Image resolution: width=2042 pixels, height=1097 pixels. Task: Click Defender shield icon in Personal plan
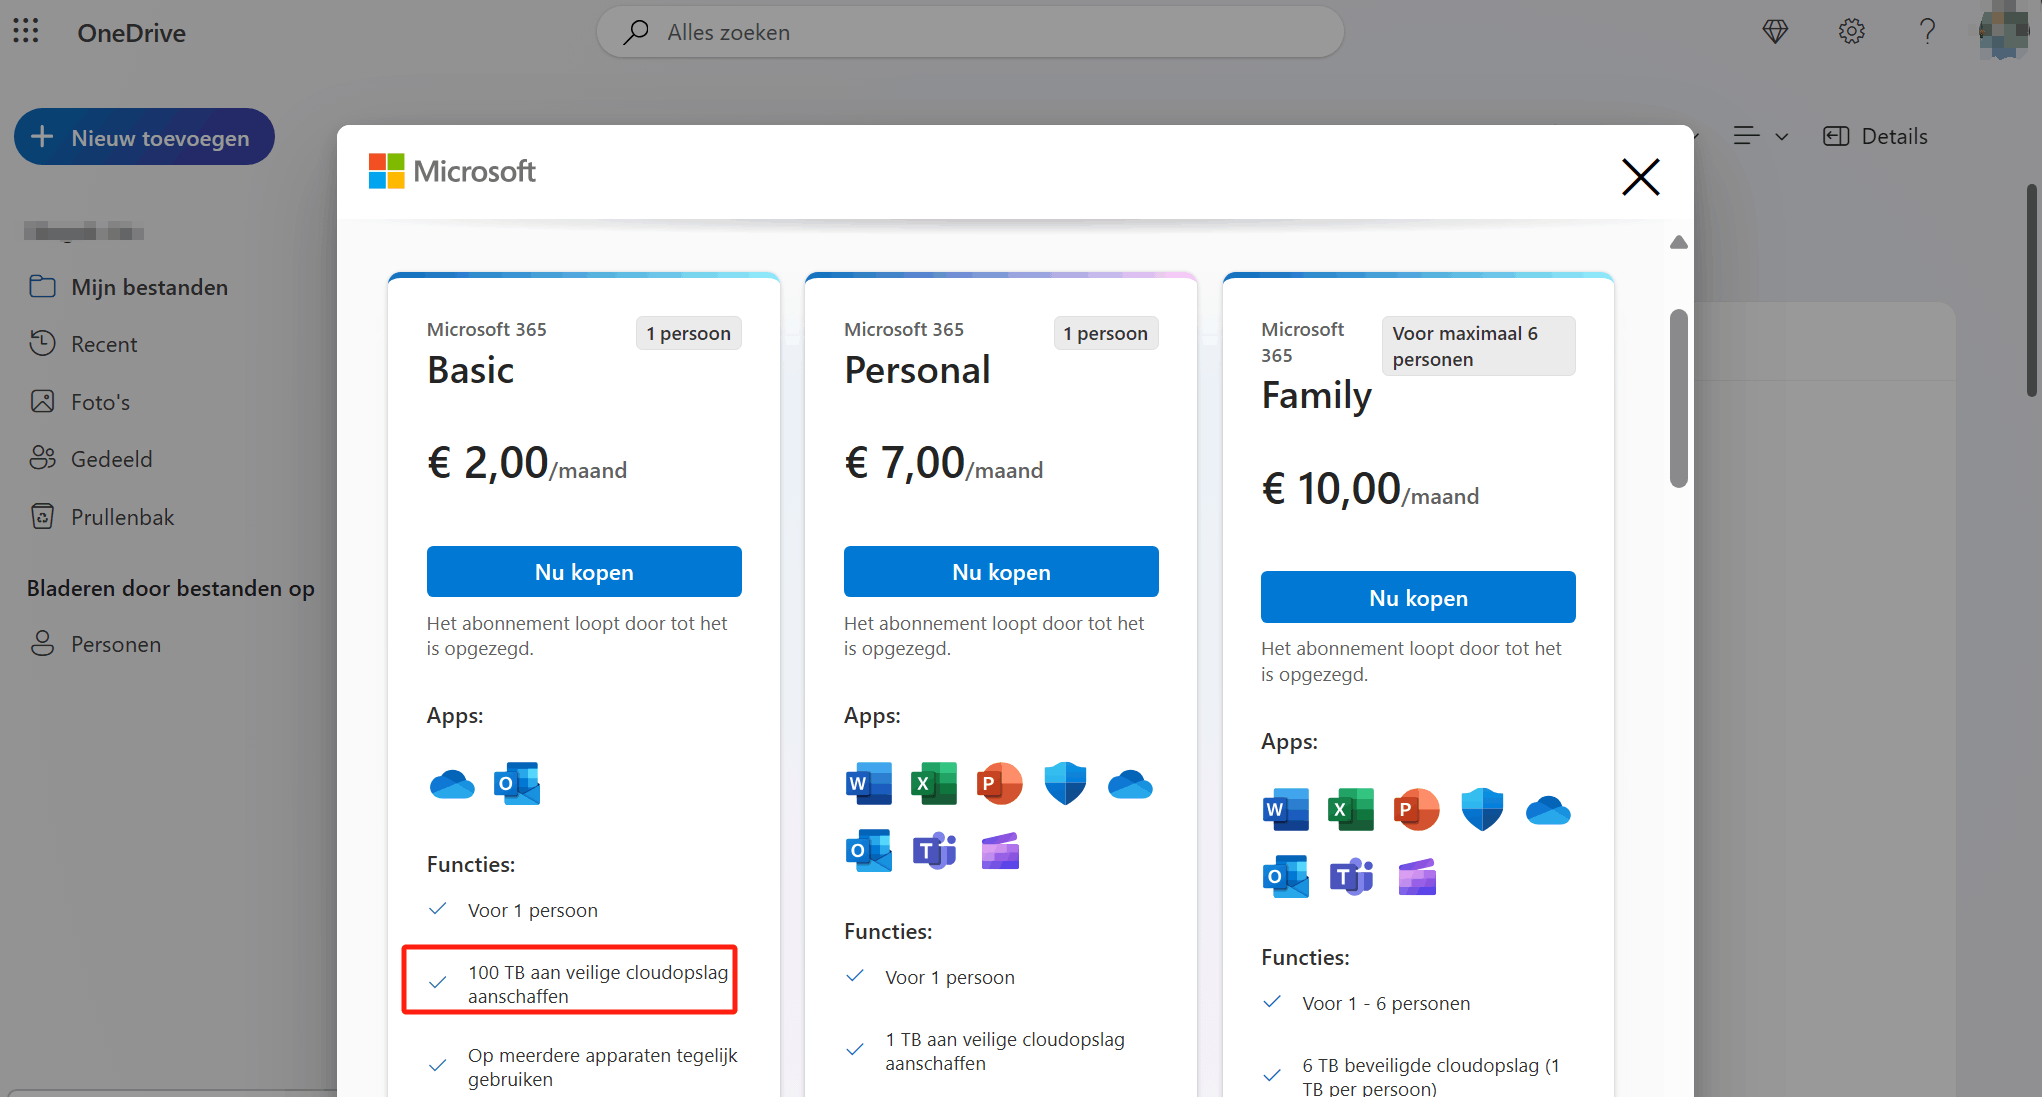tap(1065, 783)
